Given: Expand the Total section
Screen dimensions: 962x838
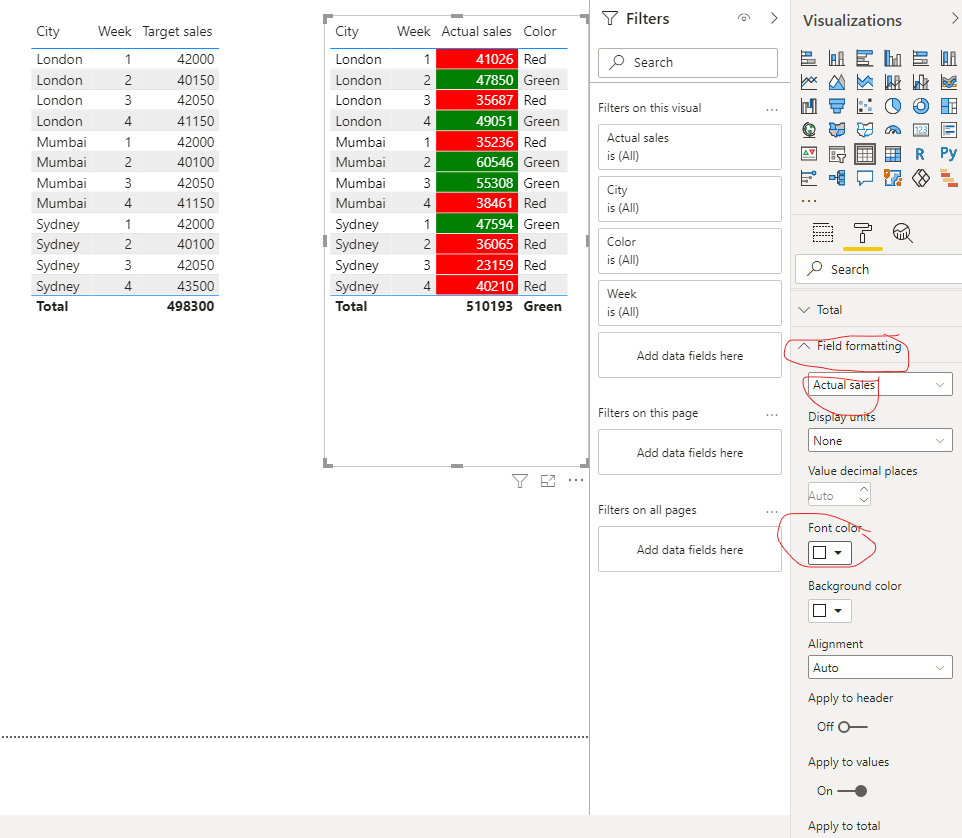Looking at the screenshot, I should [804, 310].
